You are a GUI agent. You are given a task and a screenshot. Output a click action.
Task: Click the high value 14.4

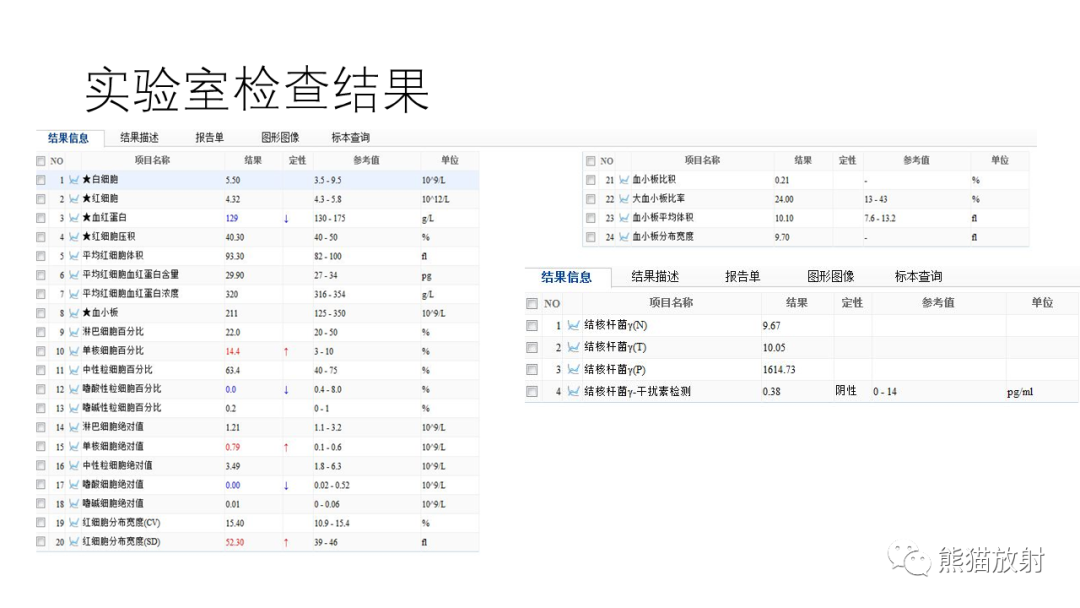[x=233, y=351]
